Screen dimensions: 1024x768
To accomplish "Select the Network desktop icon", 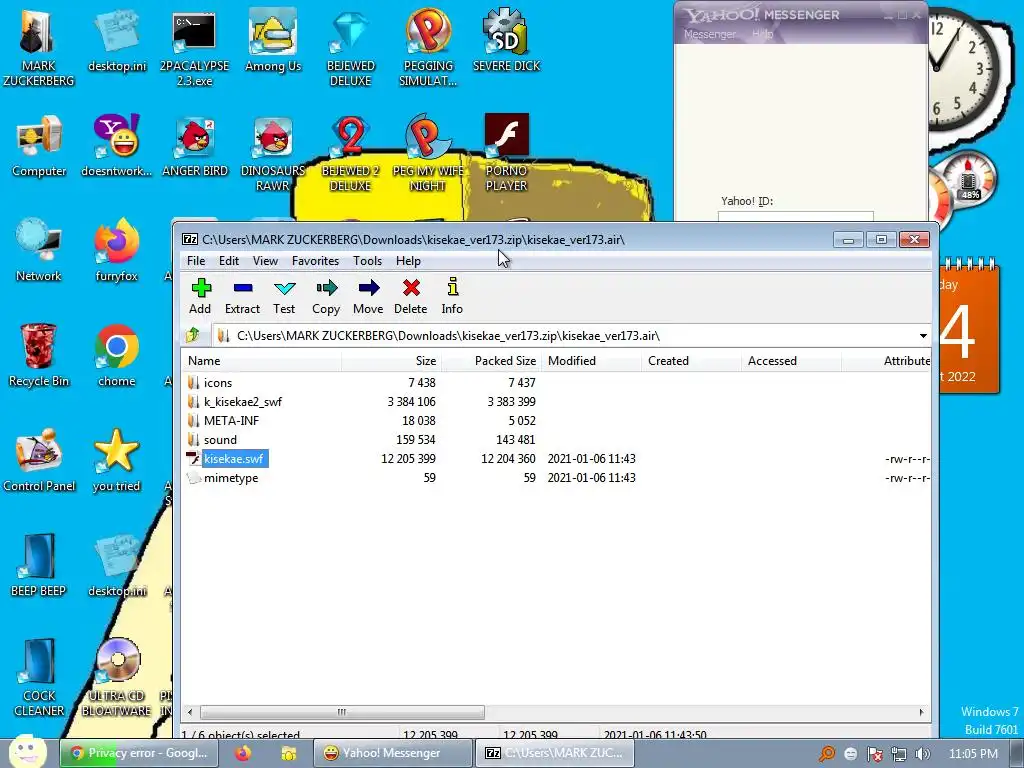I will click(39, 251).
